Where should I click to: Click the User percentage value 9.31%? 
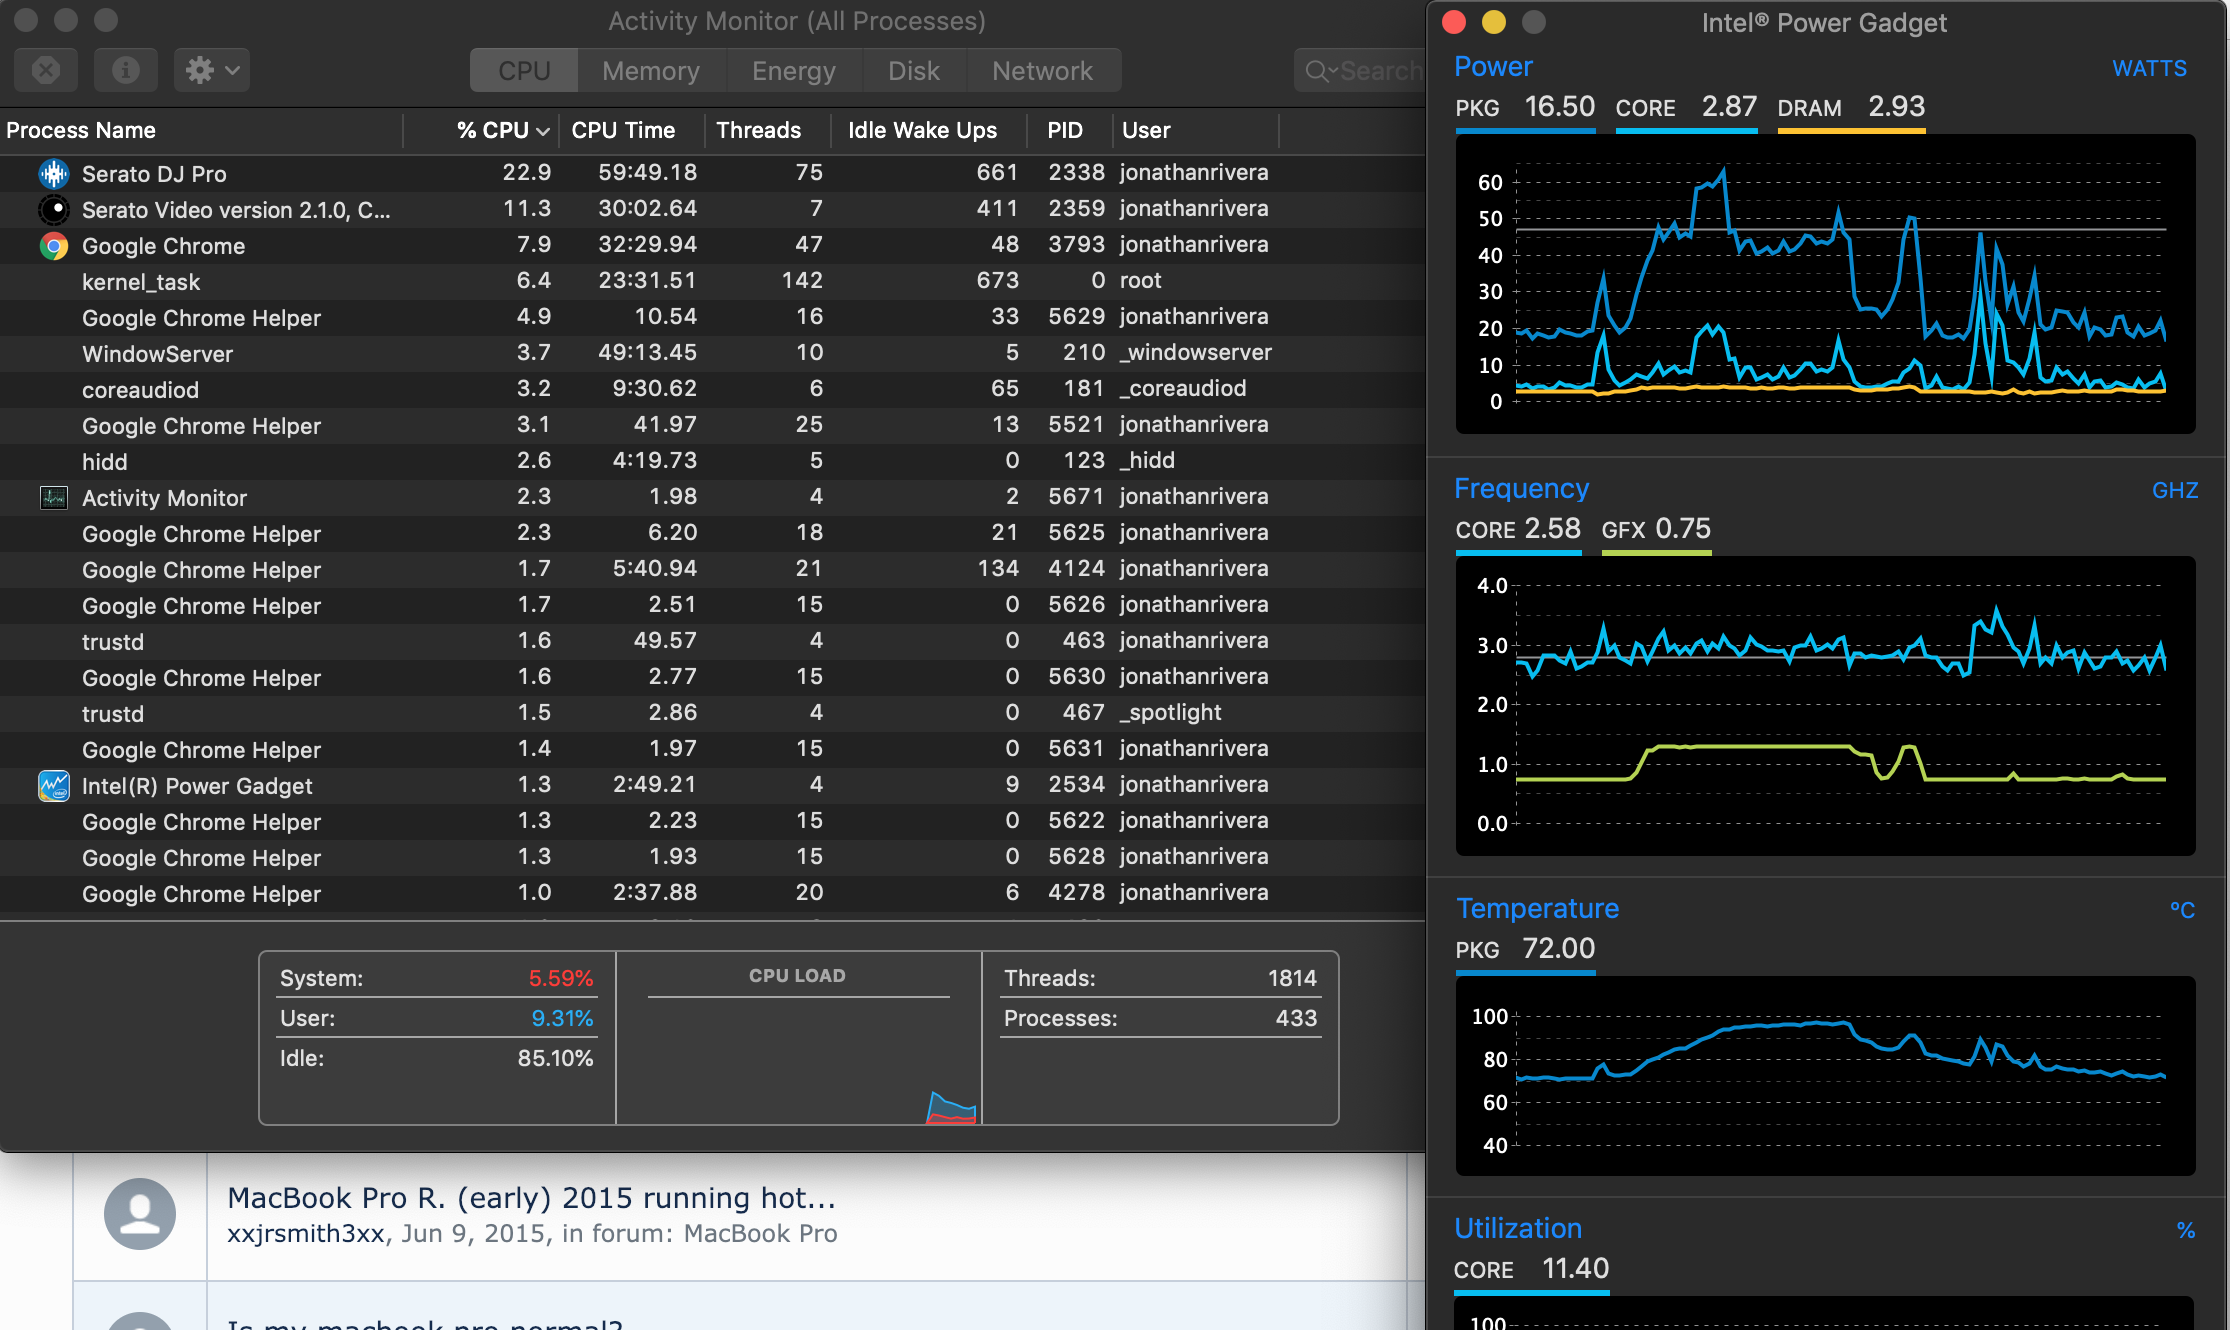click(562, 1018)
